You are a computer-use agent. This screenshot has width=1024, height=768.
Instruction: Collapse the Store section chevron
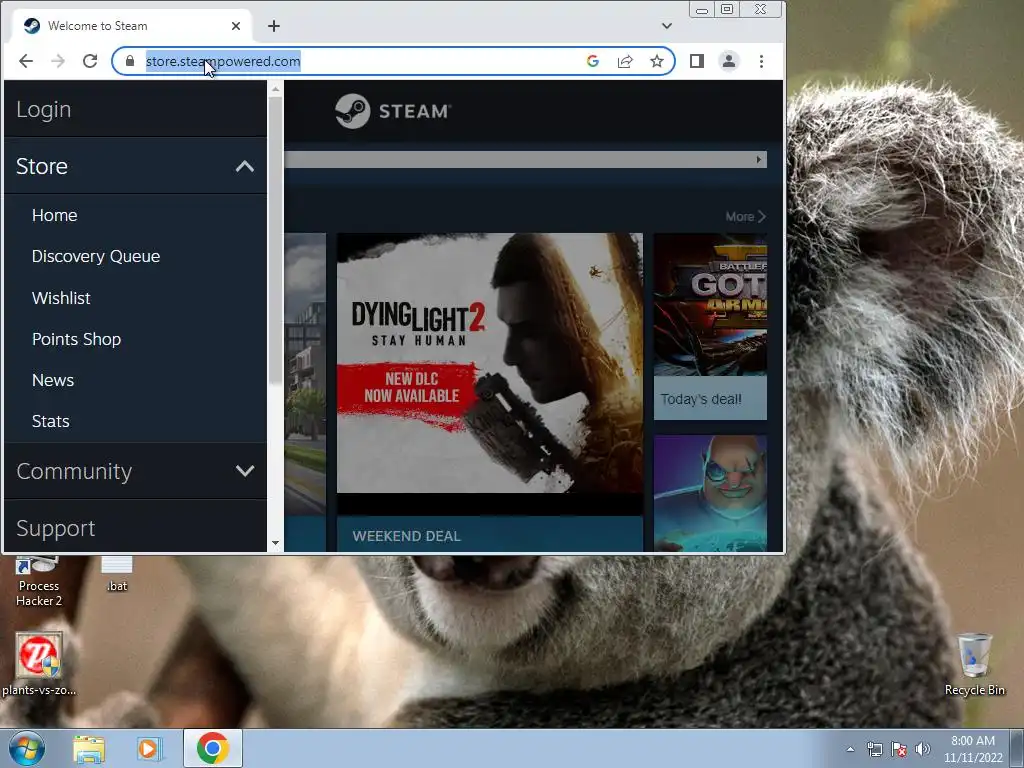[245, 167]
